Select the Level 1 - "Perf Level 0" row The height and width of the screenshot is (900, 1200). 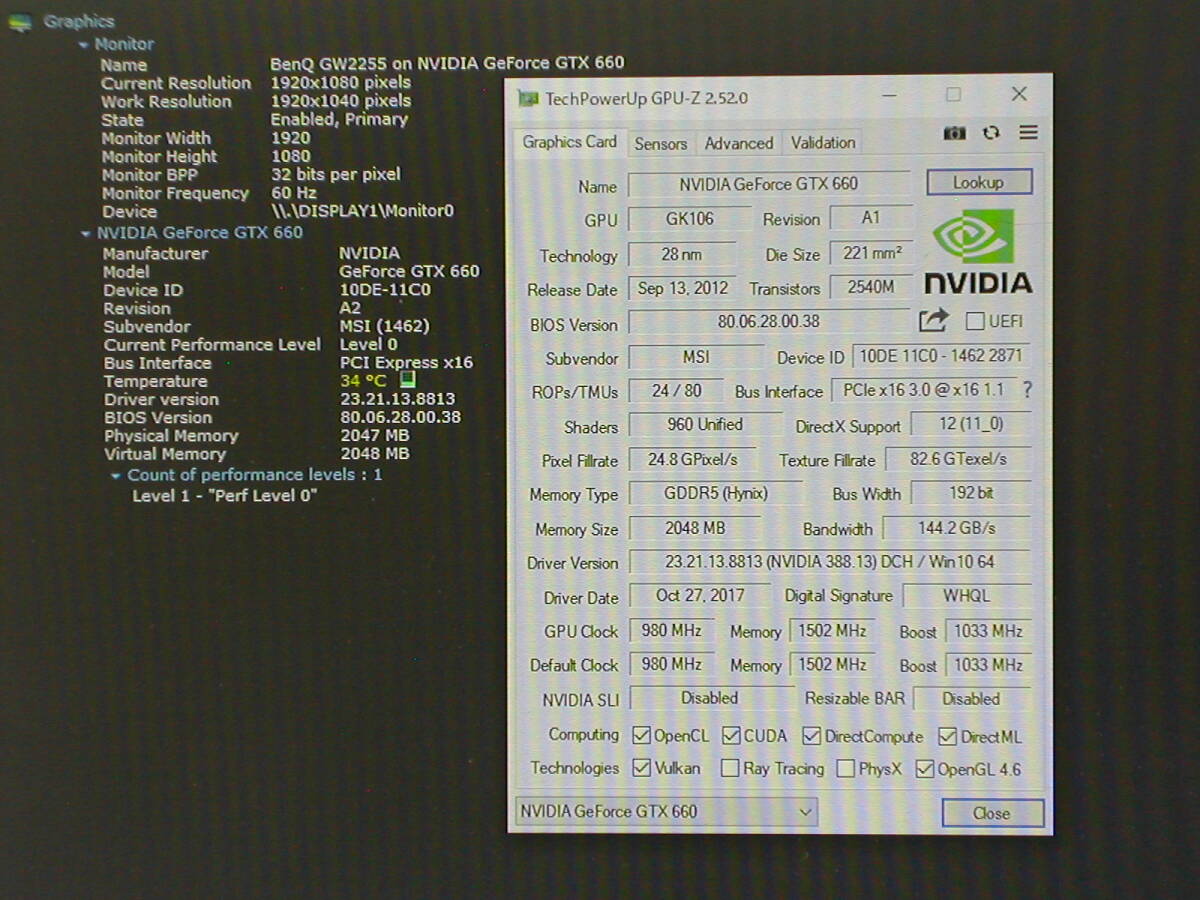click(x=225, y=496)
